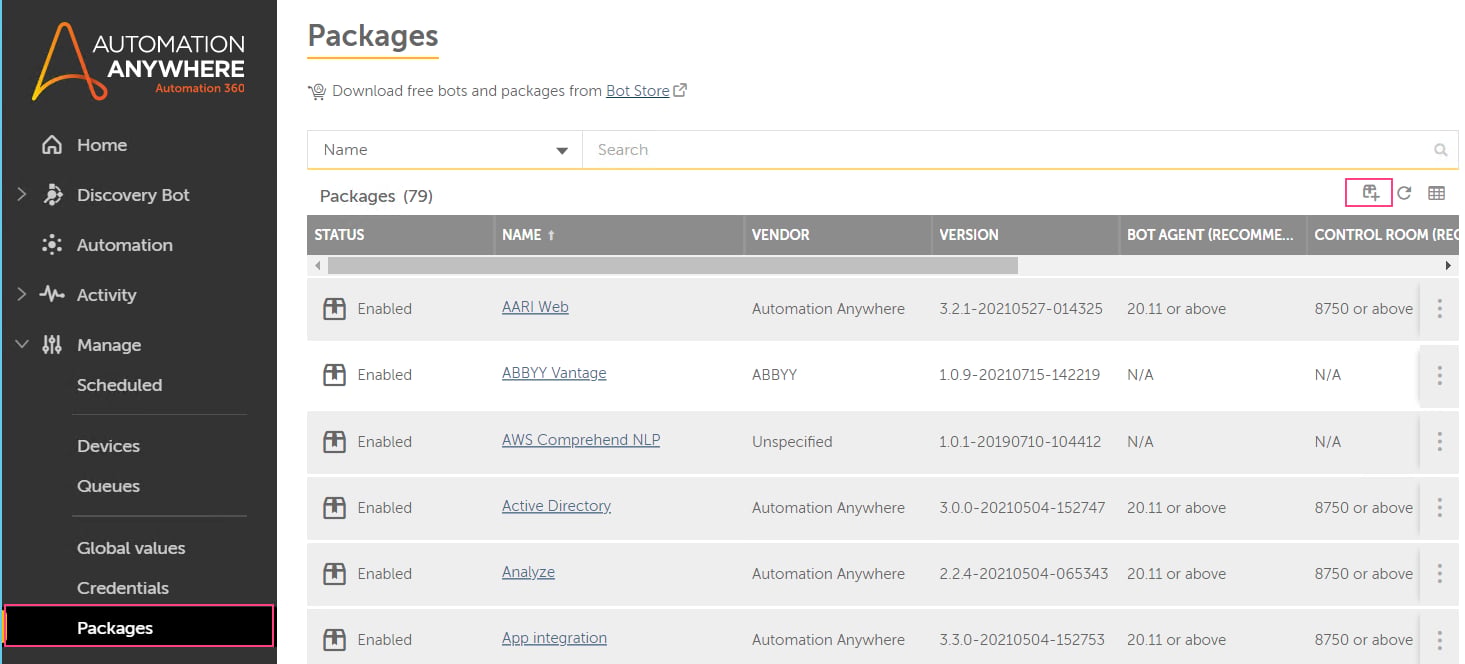Click the Manage sliders icon
The image size is (1465, 664).
(x=52, y=345)
